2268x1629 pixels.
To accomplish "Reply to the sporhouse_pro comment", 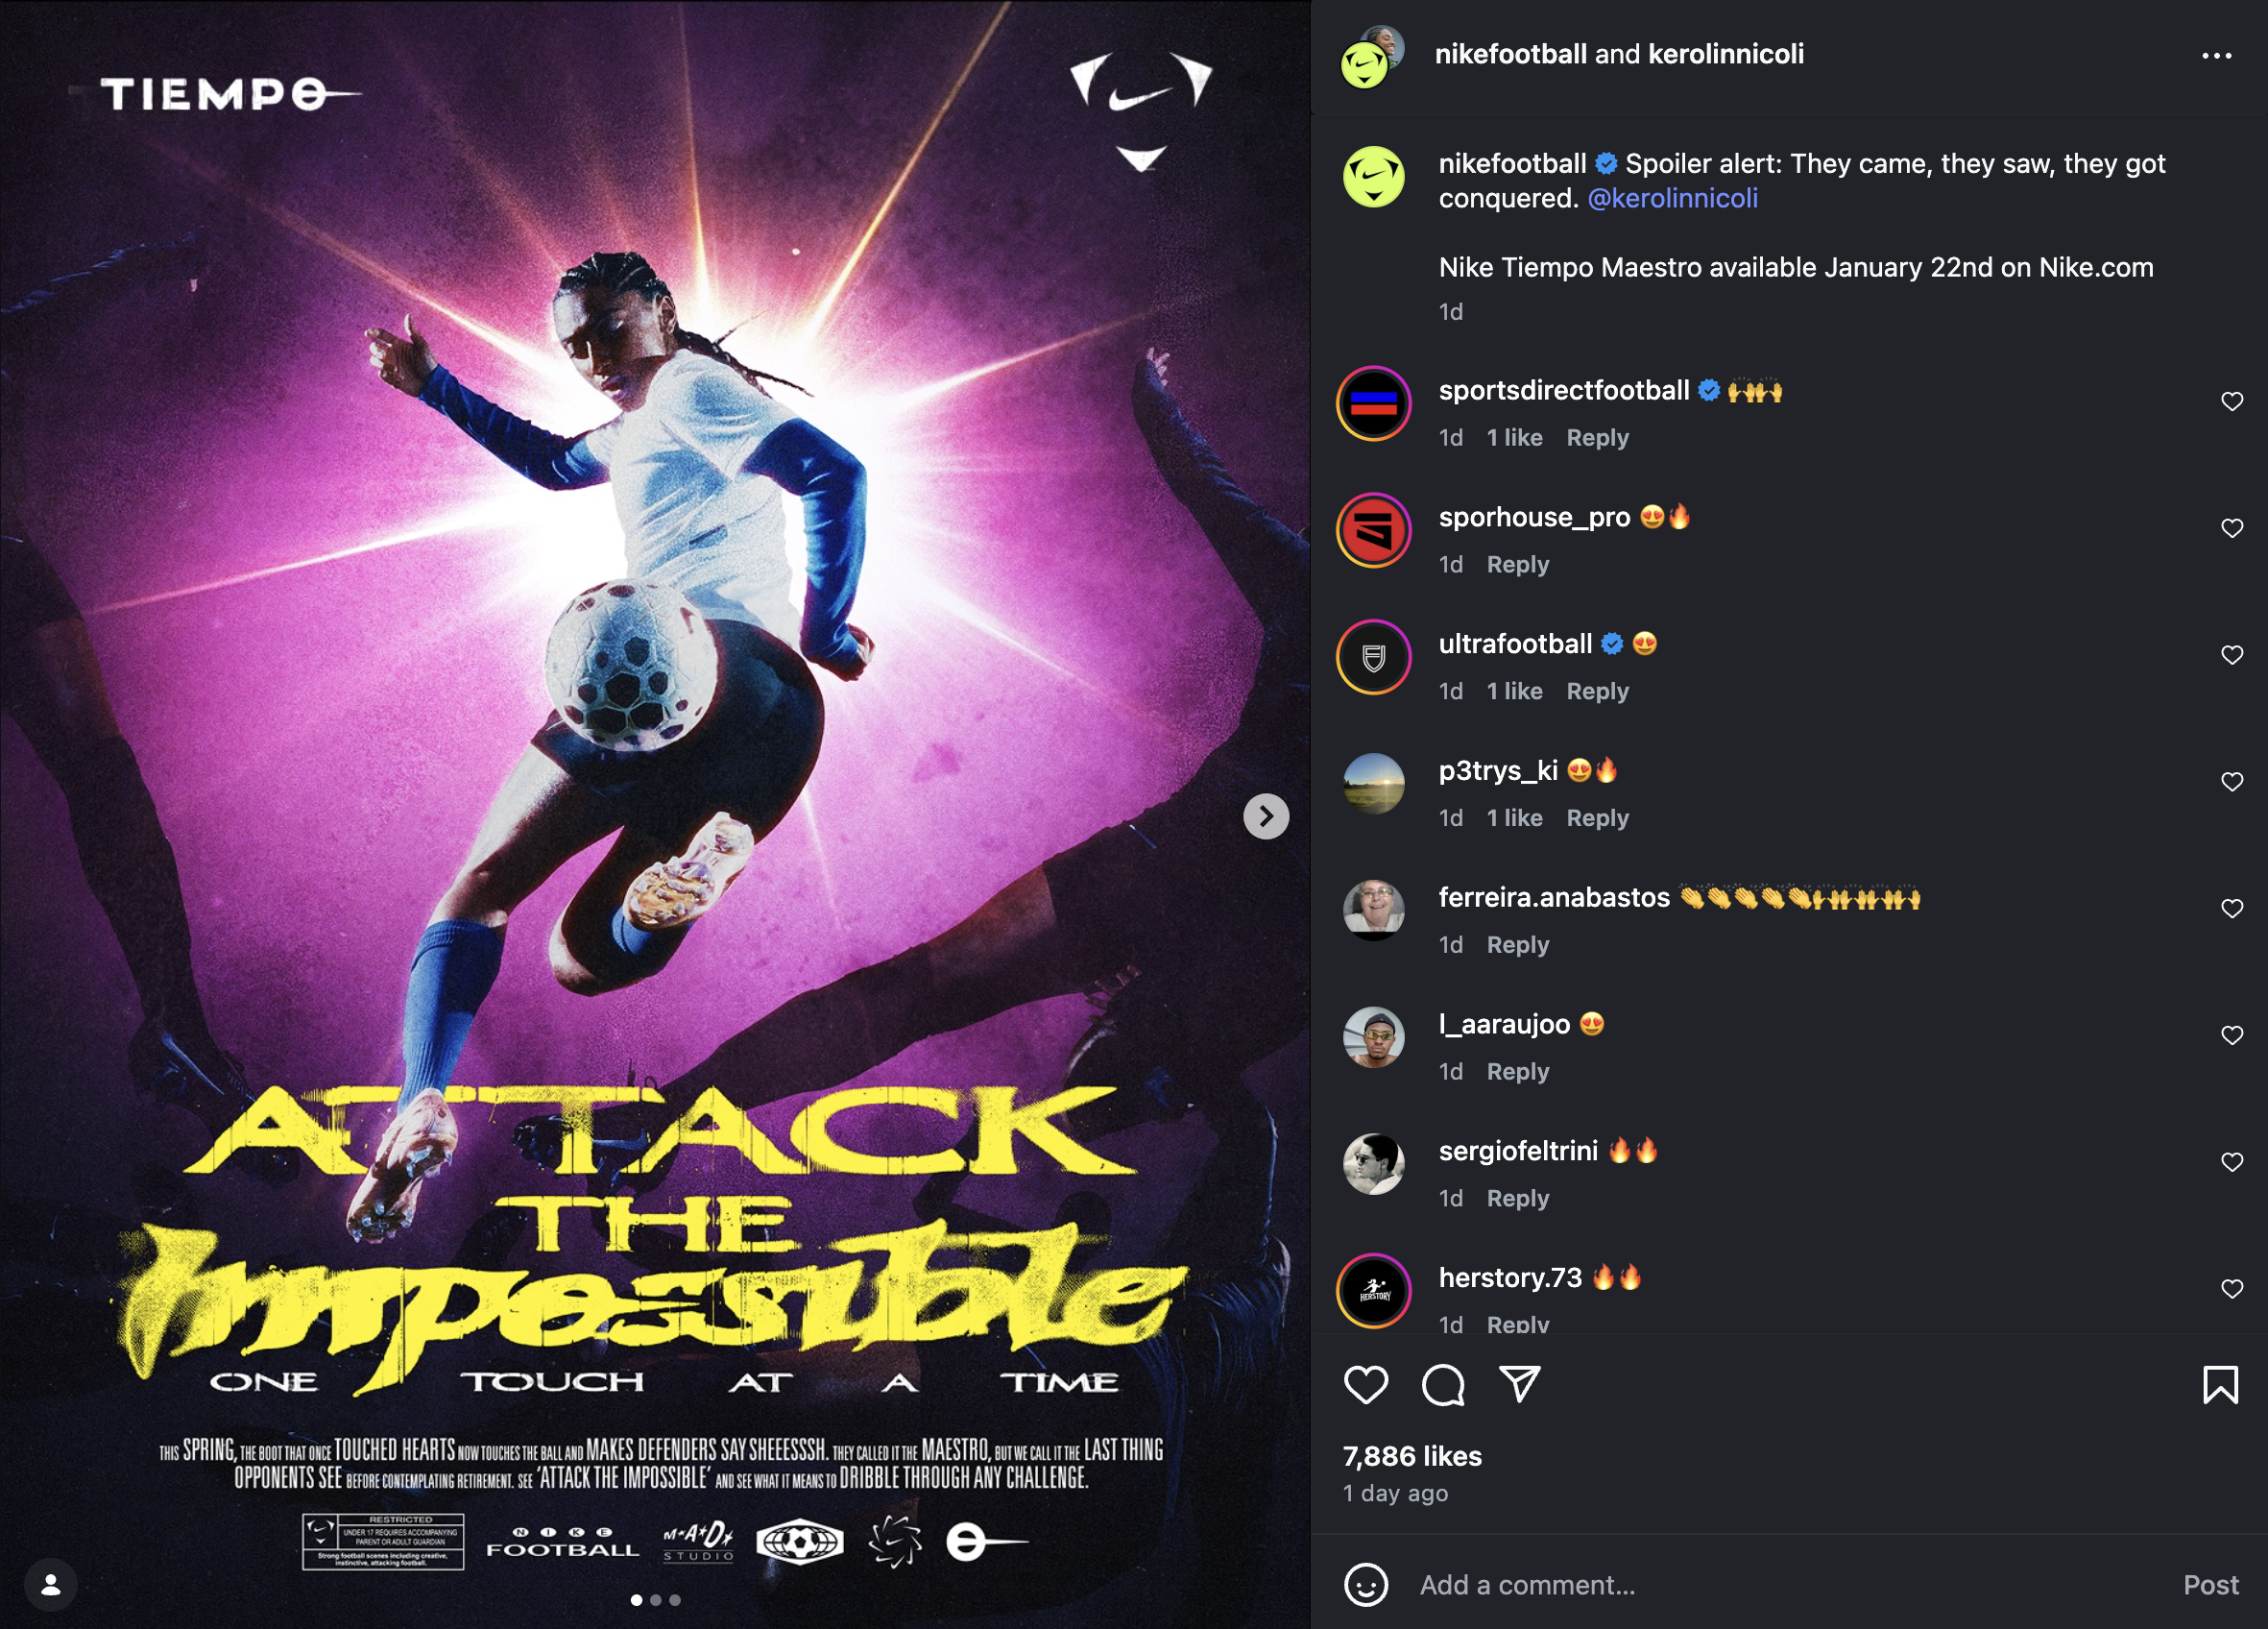I will coord(1517,565).
